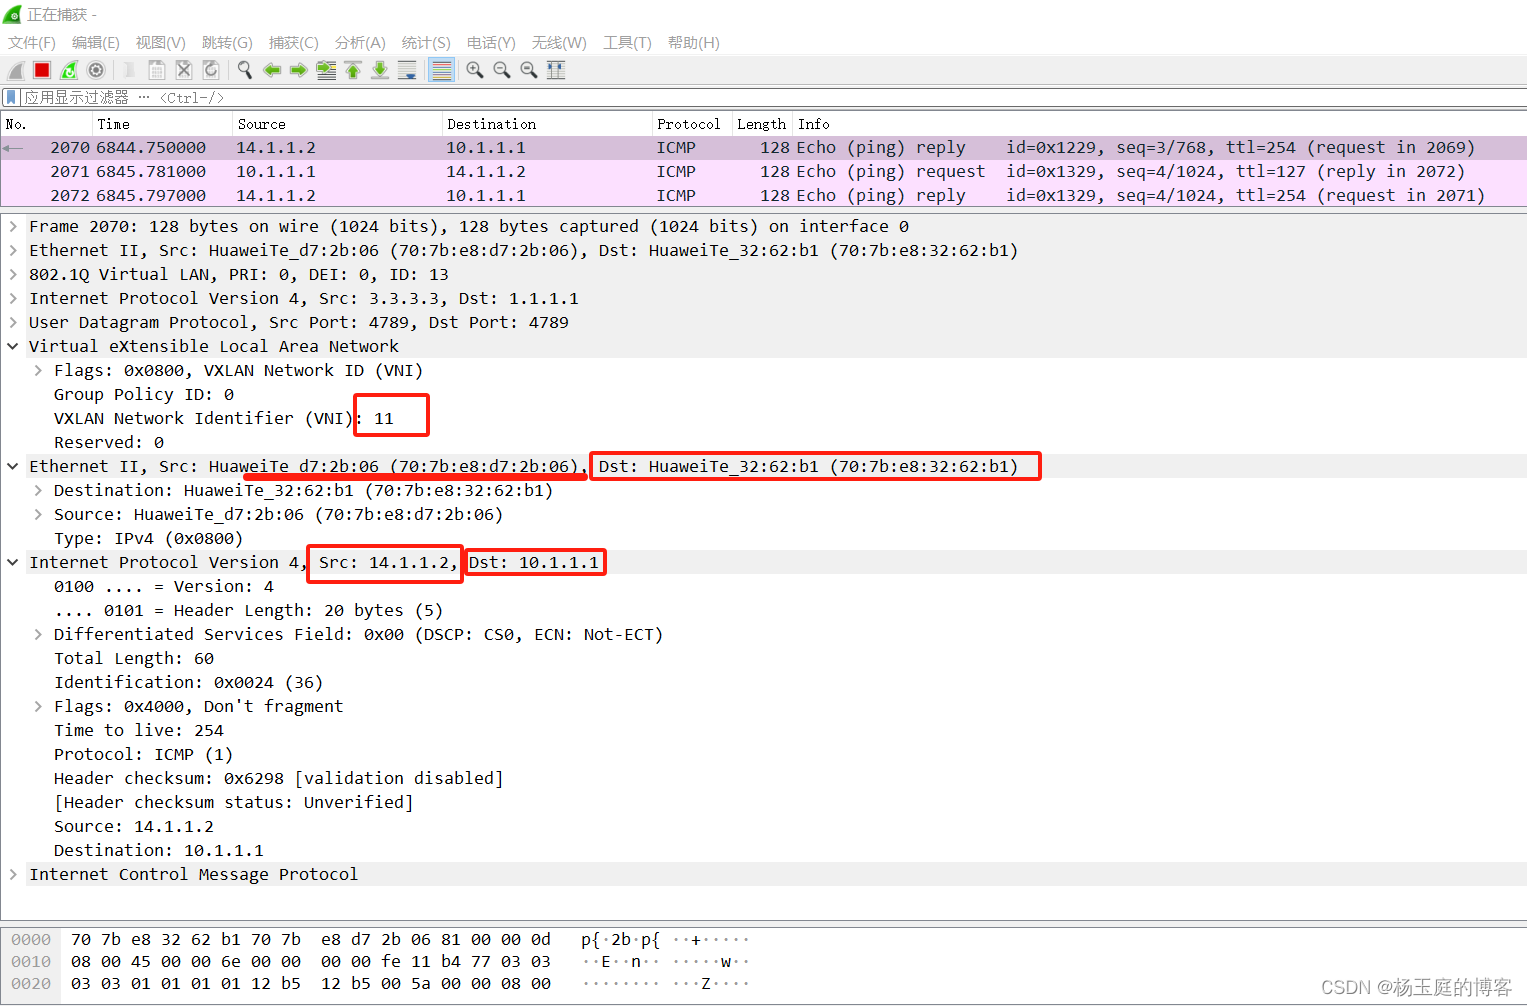Expand the Frame 2070 tree node

(x=13, y=227)
